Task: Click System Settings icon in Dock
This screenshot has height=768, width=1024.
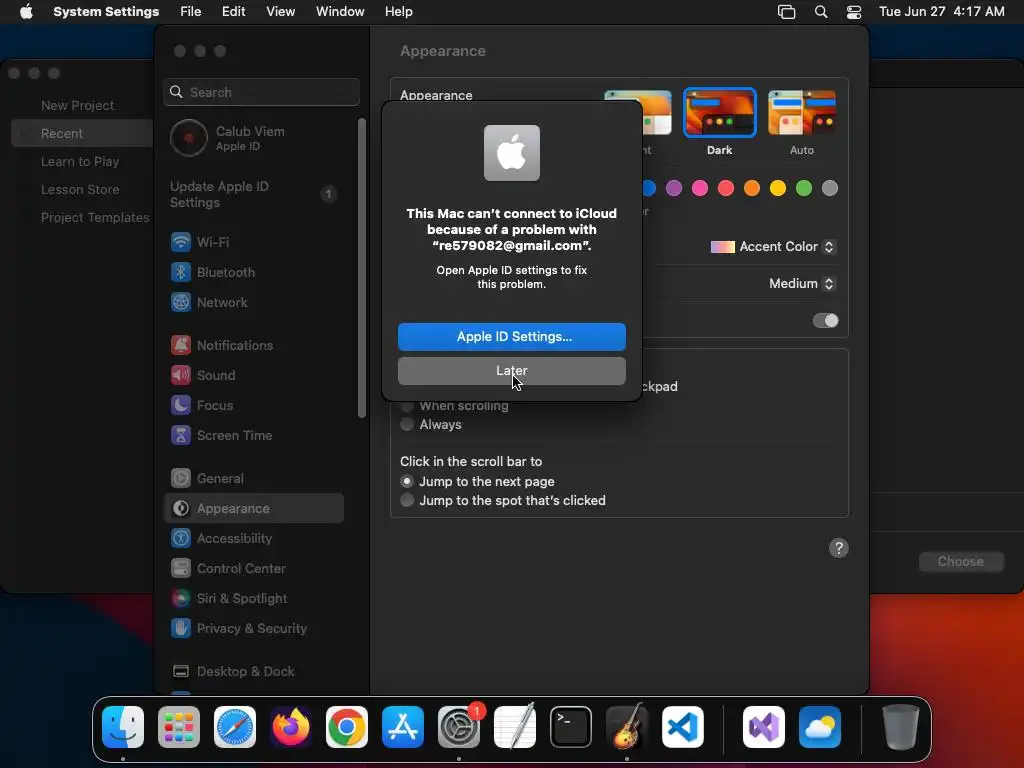Action: (x=458, y=727)
